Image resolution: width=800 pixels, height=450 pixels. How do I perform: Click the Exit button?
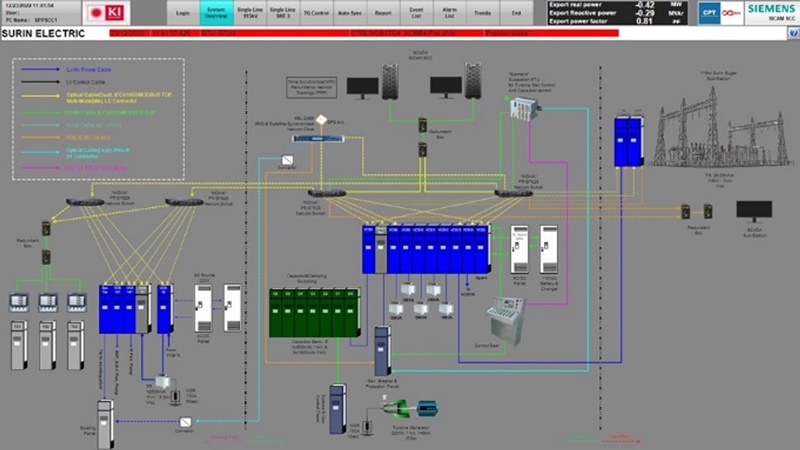(x=516, y=14)
